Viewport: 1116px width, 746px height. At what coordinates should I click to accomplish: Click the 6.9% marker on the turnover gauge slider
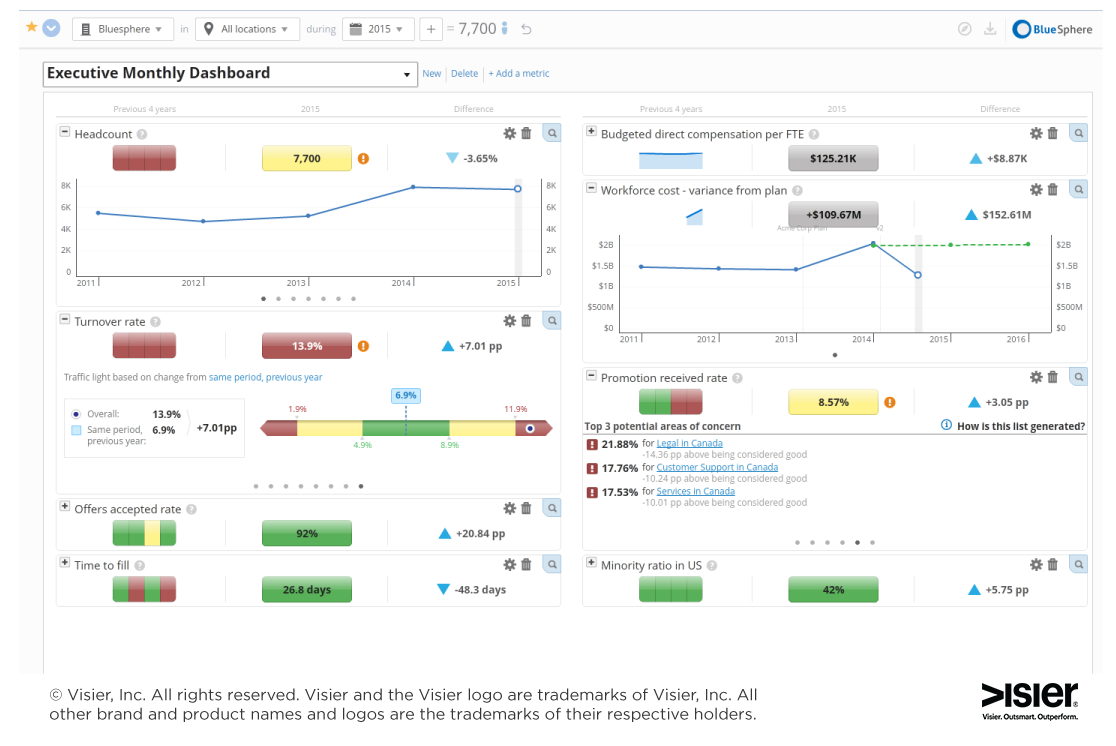(406, 395)
